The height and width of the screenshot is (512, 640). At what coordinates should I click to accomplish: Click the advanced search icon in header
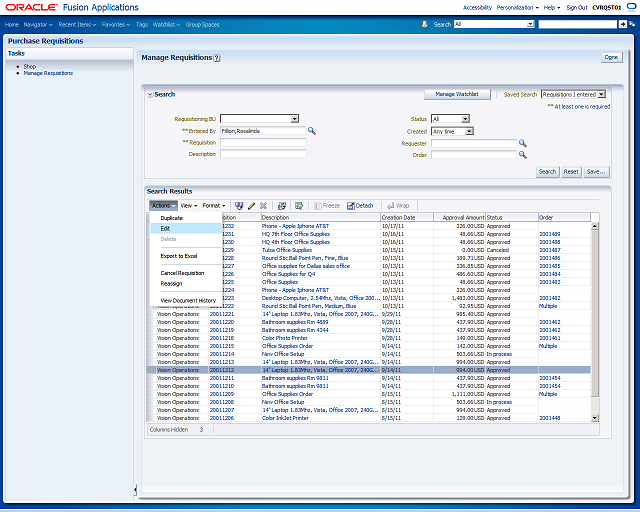pyautogui.click(x=632, y=24)
